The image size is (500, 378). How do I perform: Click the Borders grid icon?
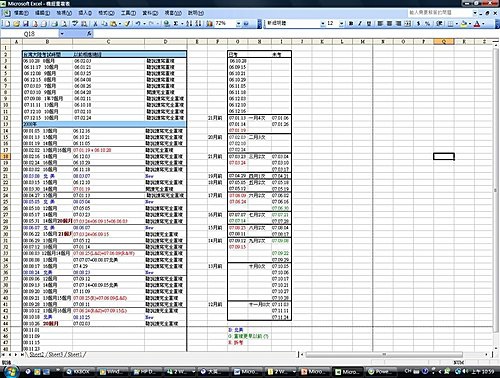tap(450, 23)
